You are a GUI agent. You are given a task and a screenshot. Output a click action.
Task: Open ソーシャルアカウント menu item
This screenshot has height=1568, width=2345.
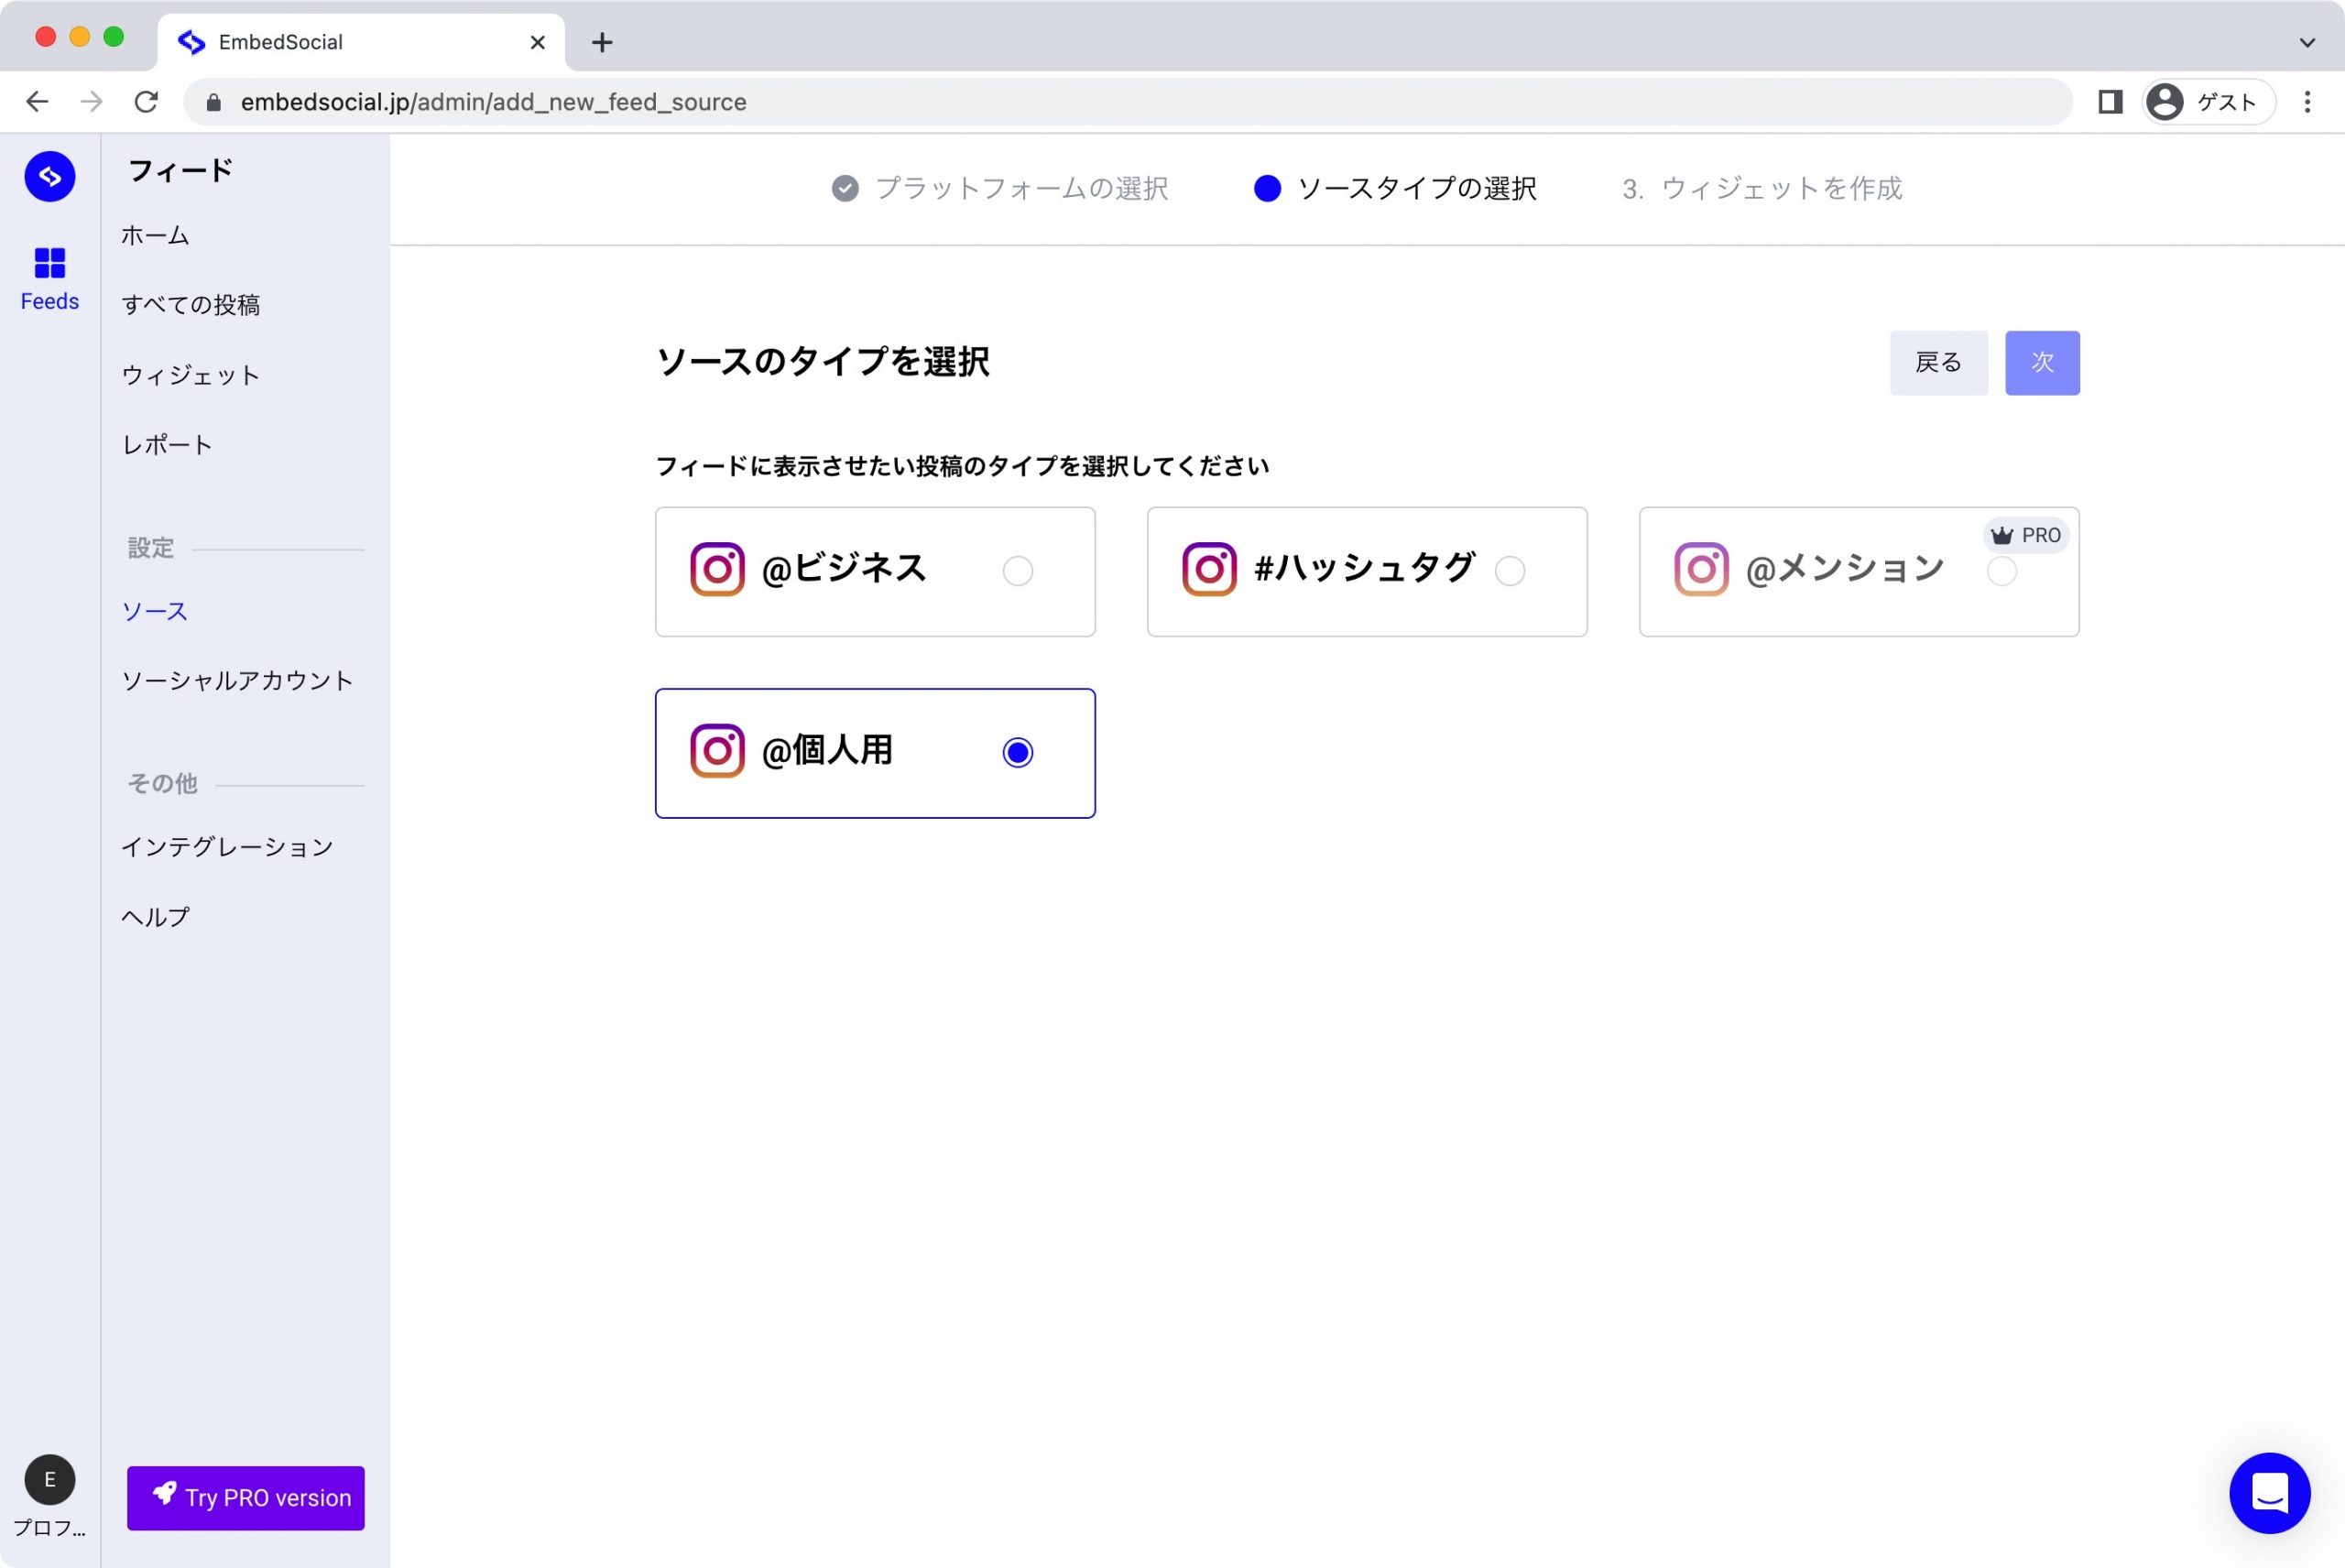238,681
